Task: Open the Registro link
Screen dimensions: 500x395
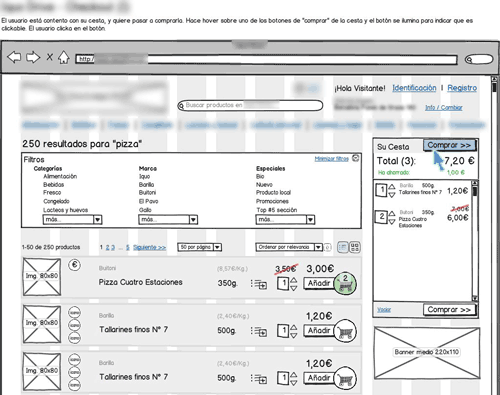Action: point(462,88)
